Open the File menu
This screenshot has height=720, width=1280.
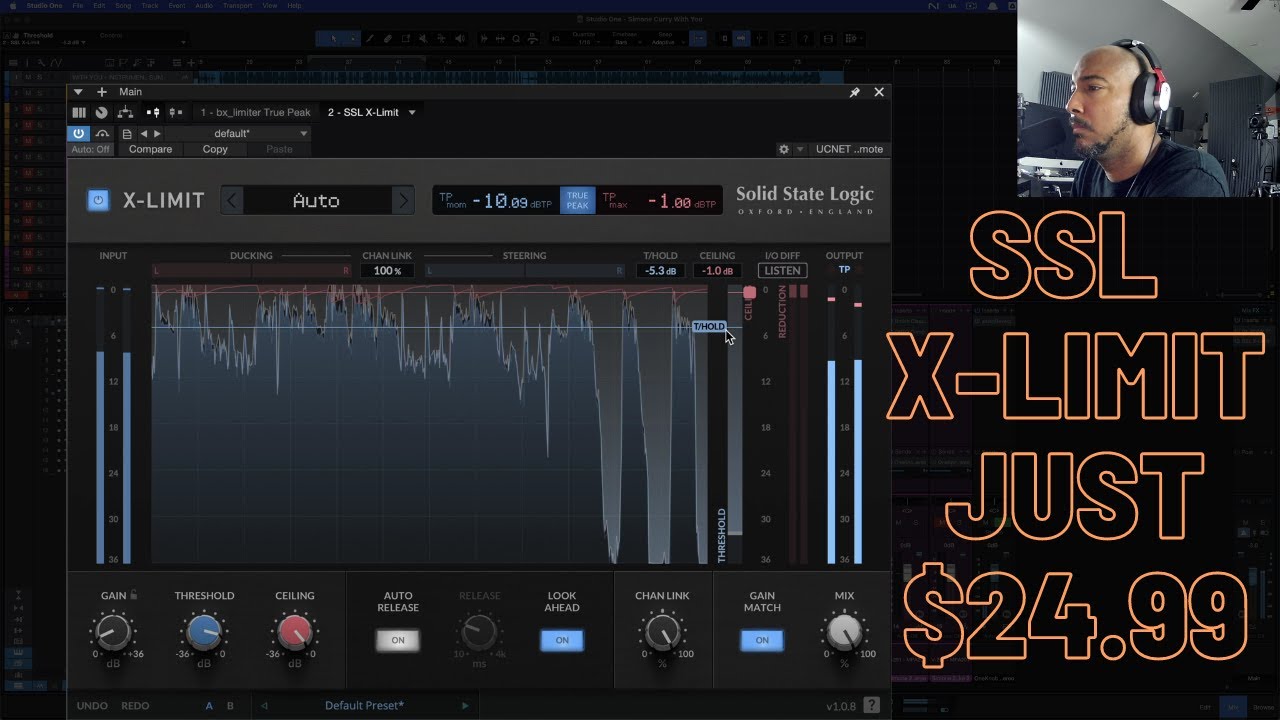point(78,6)
